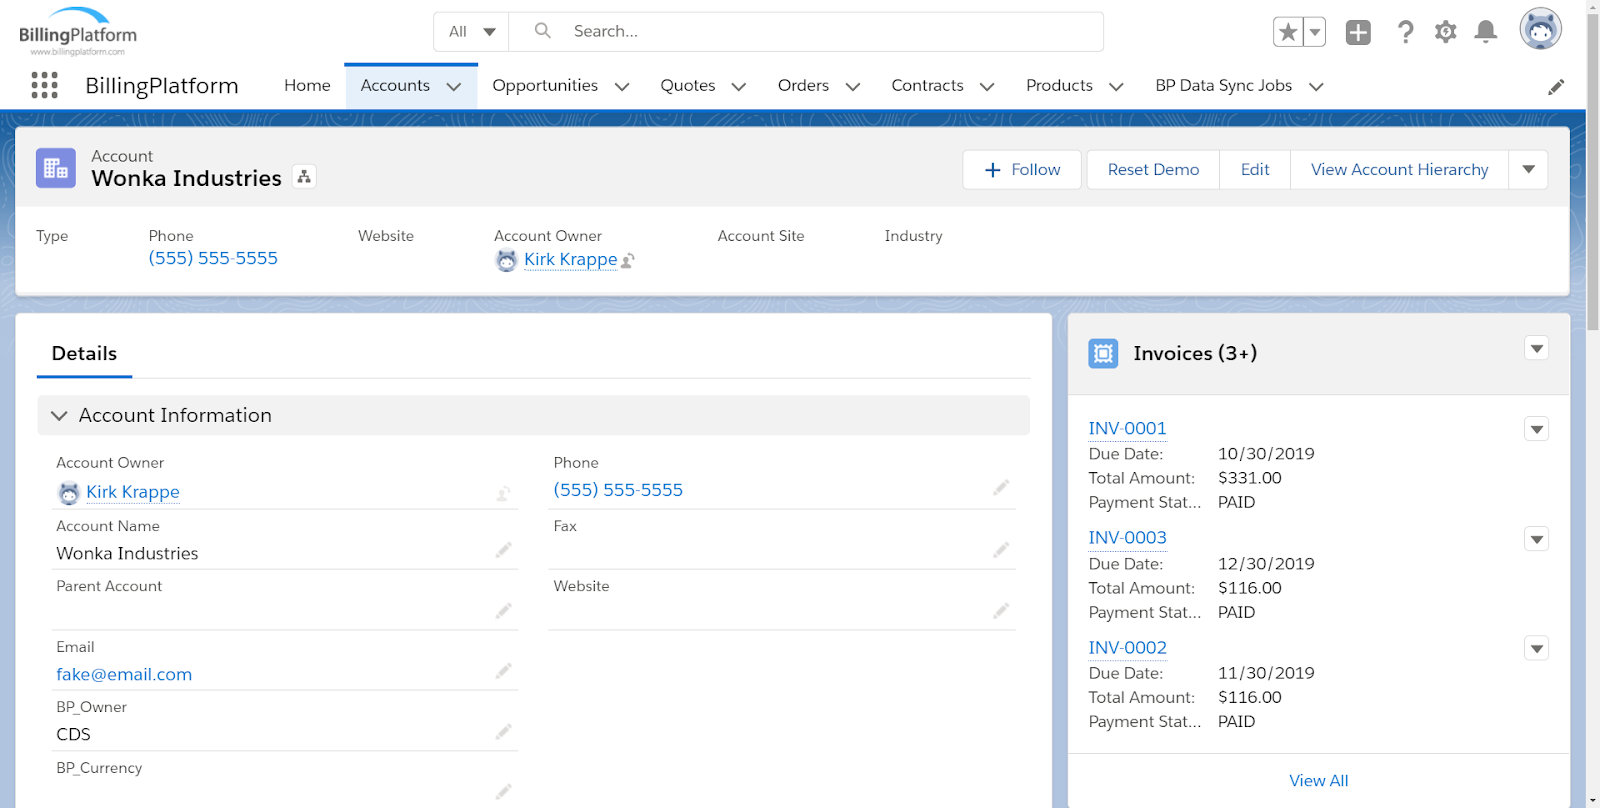The height and width of the screenshot is (808, 1600).
Task: Open the All search scope dropdown
Action: pos(471,32)
